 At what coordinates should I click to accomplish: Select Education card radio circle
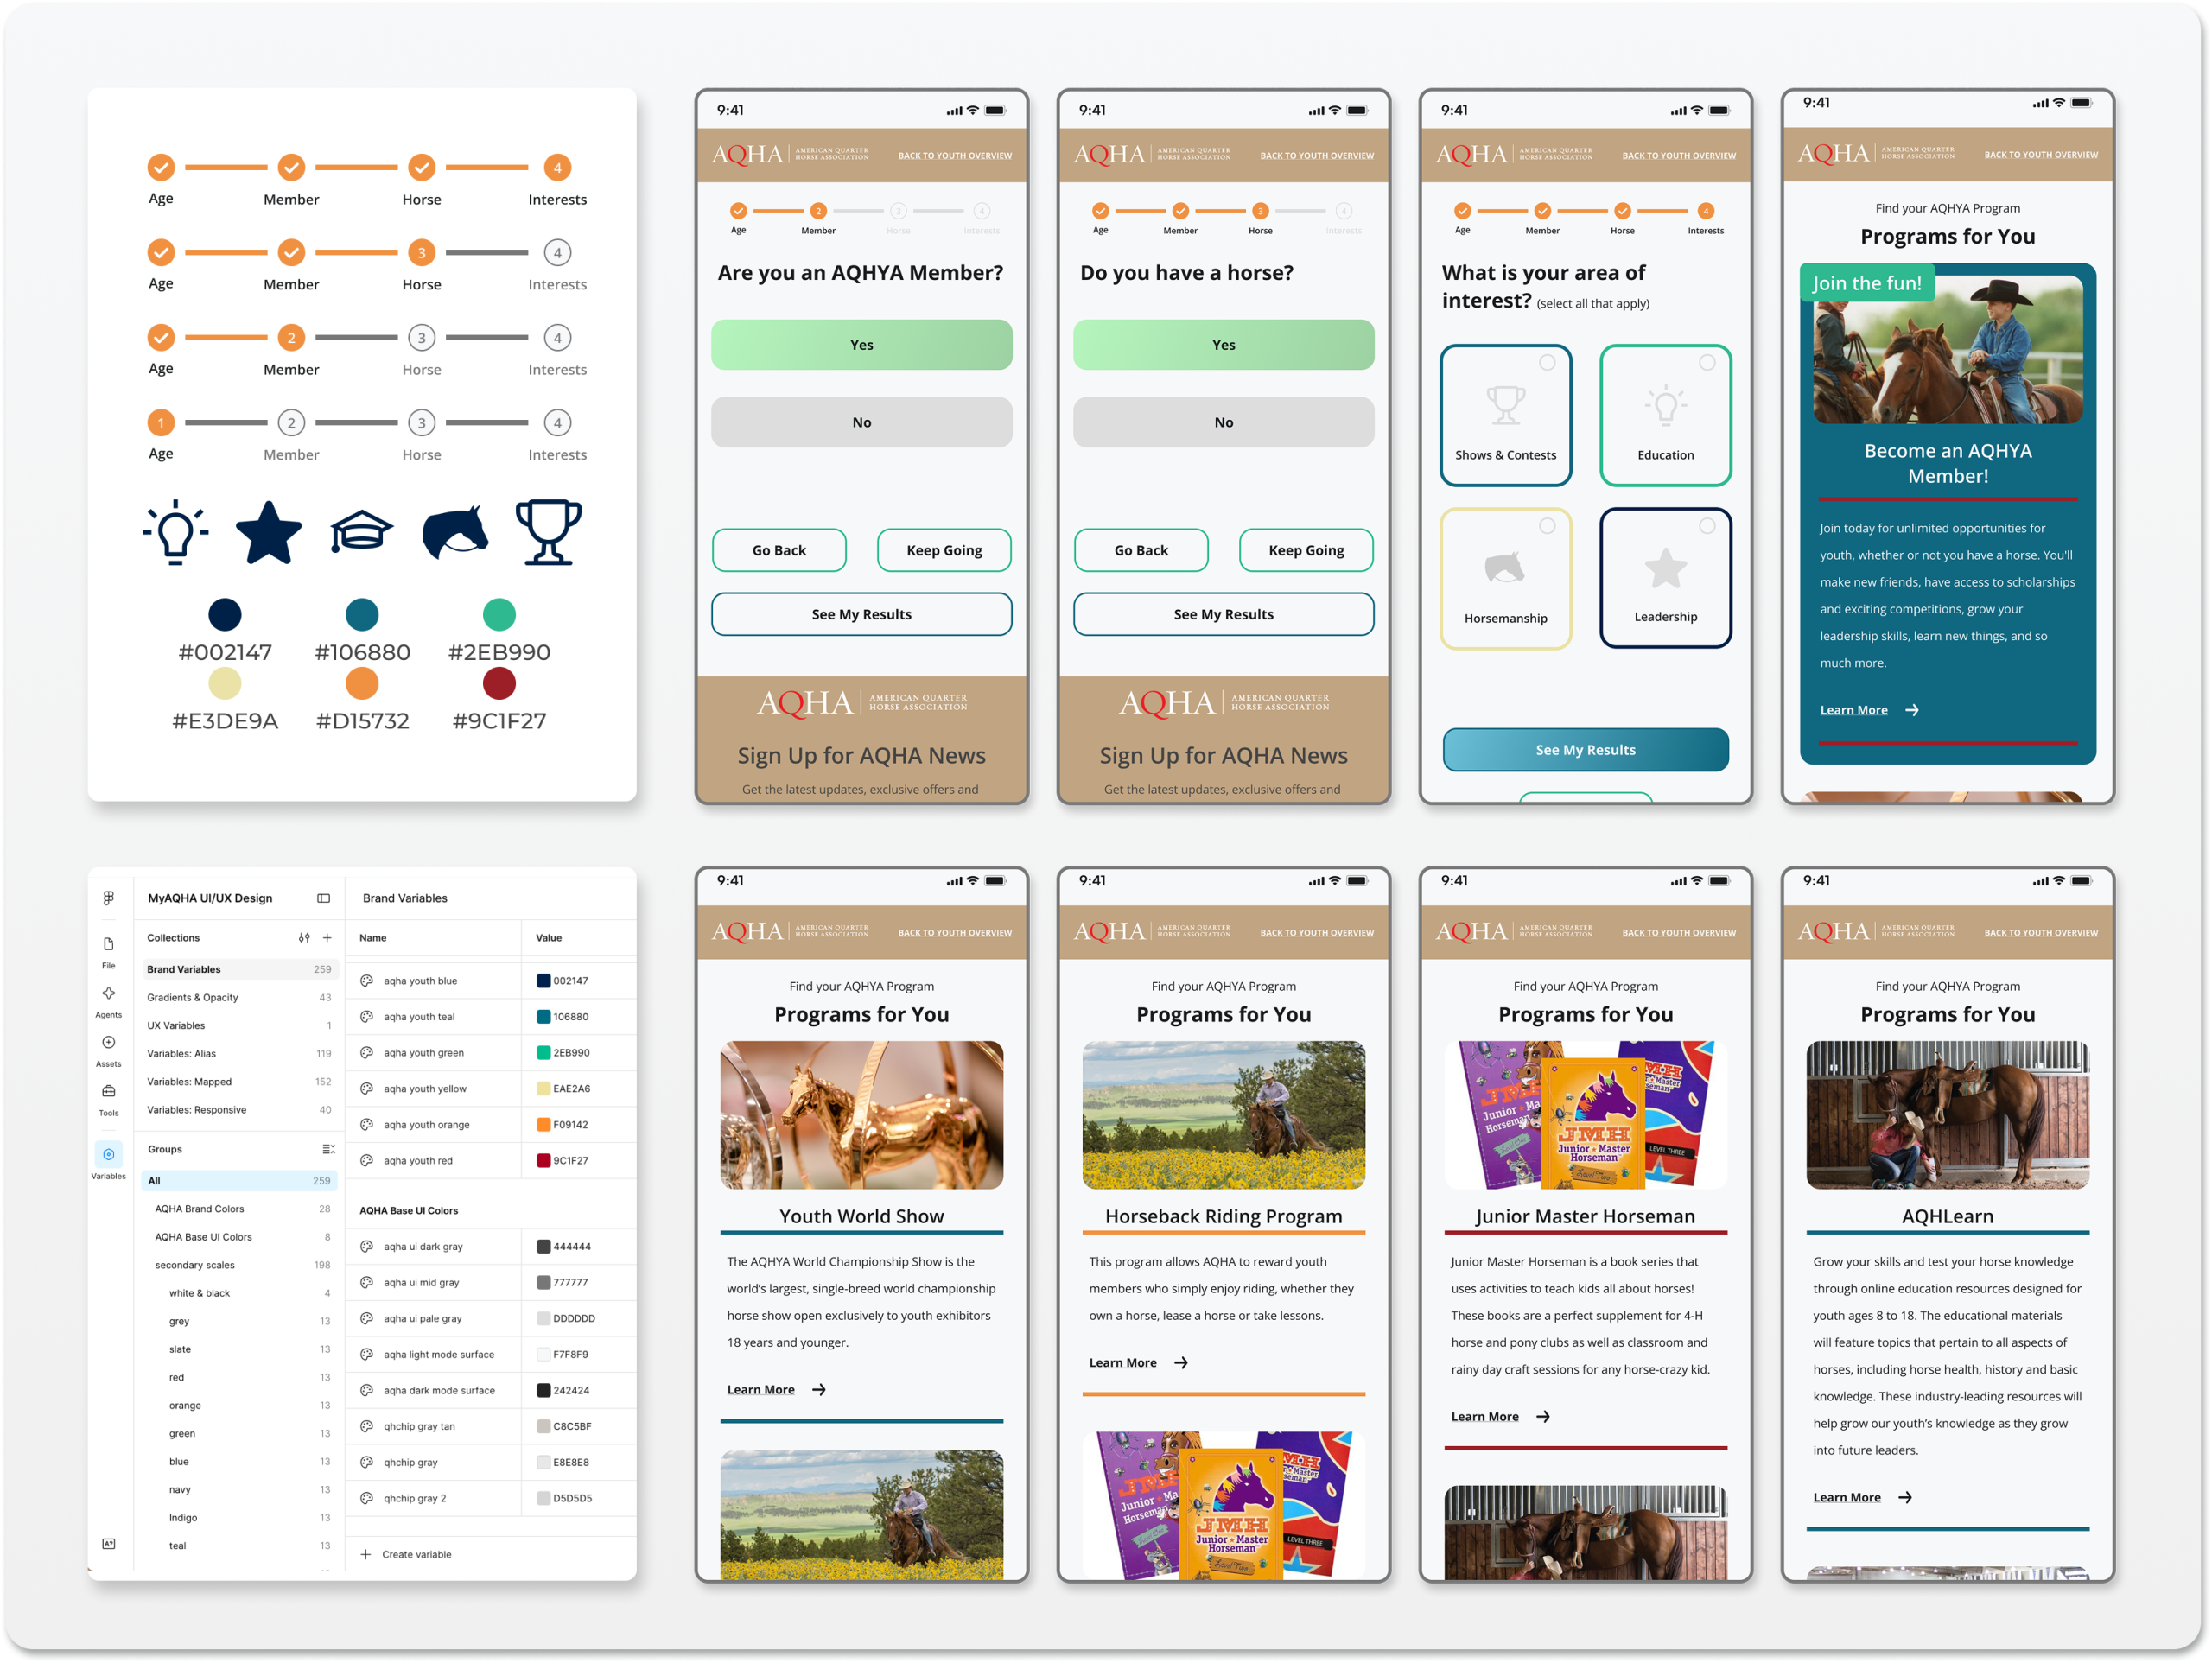coord(1707,362)
